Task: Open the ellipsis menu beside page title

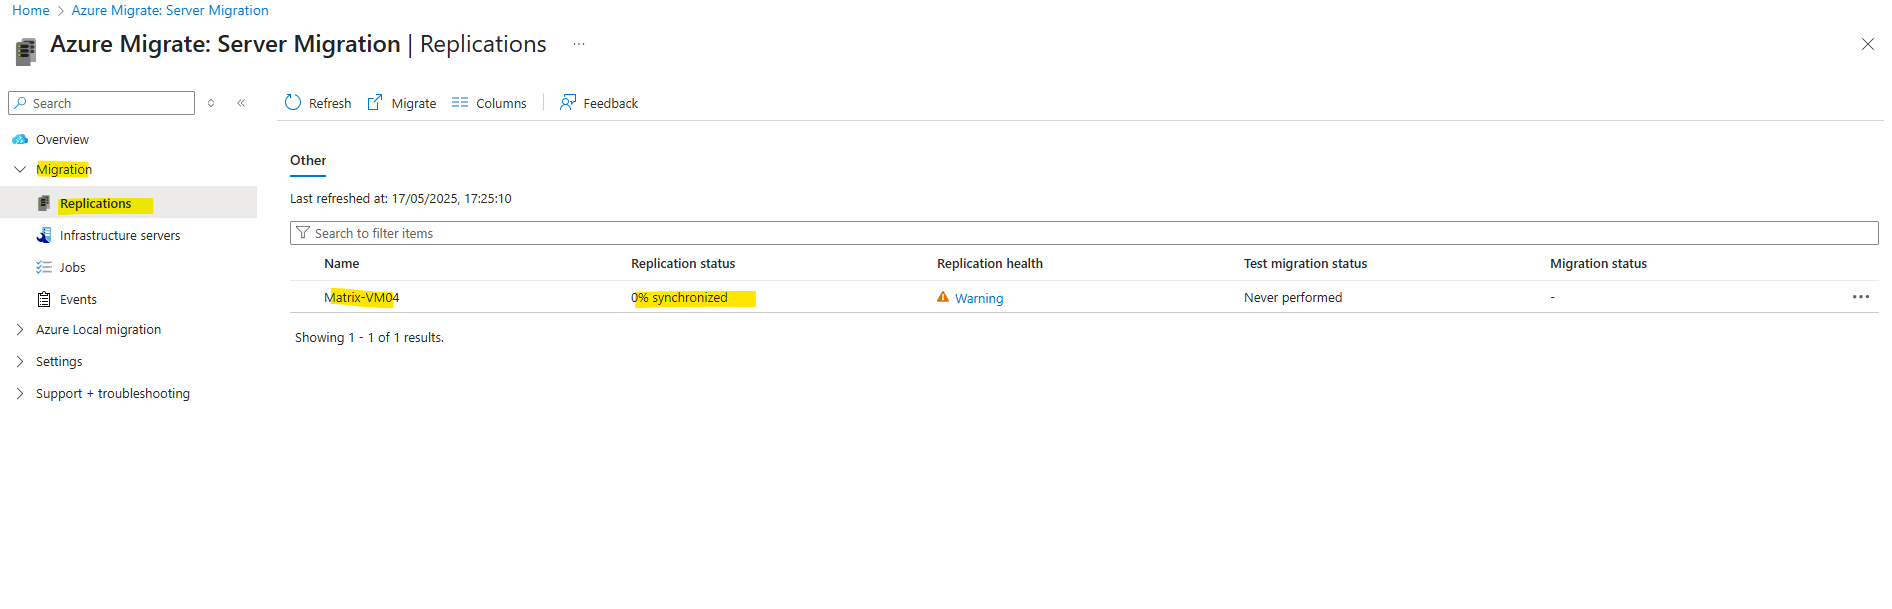Action: [579, 44]
